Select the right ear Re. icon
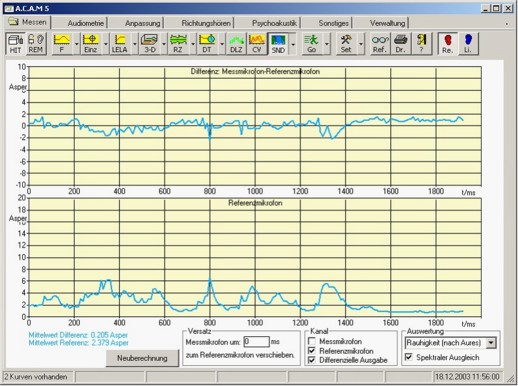 (x=448, y=44)
